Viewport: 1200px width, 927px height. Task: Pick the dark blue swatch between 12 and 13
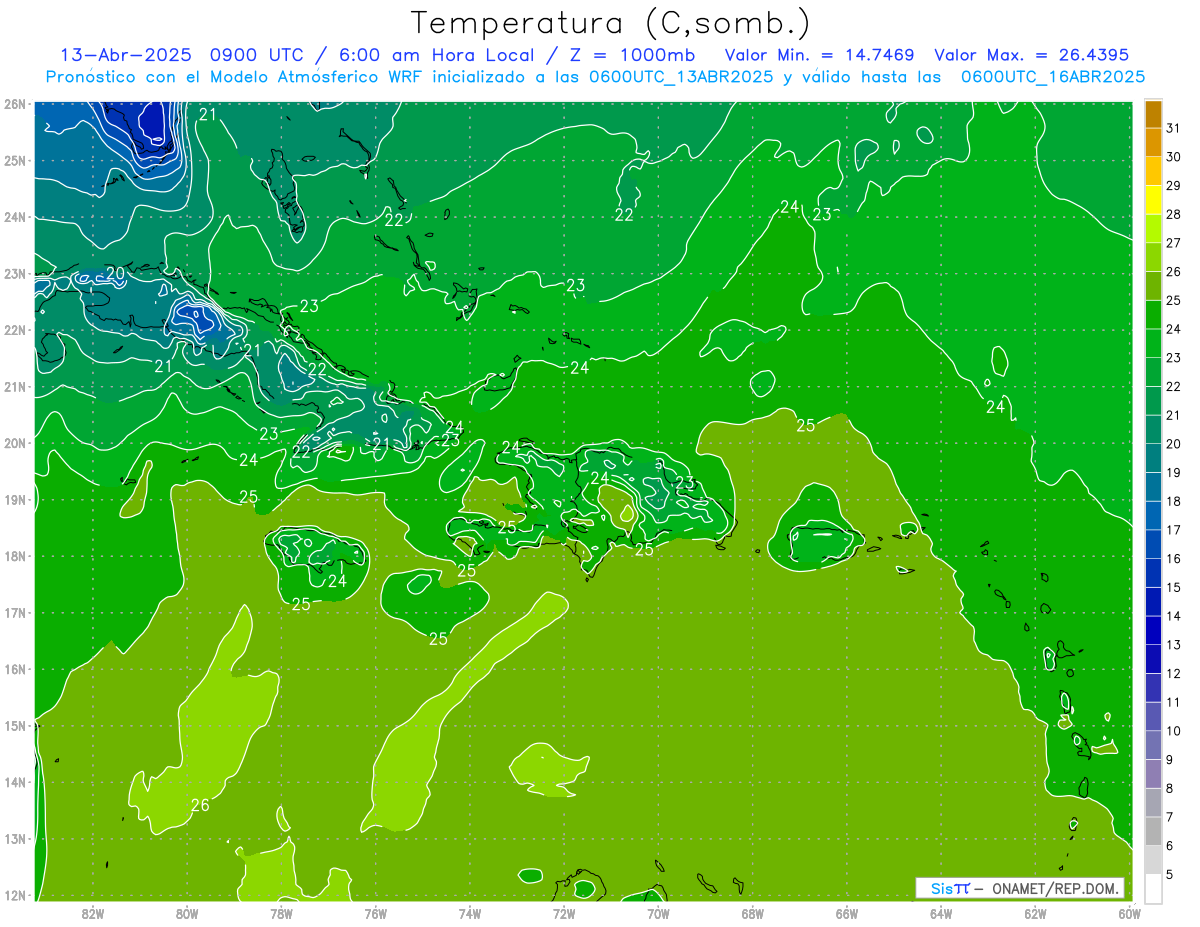click(x=1153, y=659)
